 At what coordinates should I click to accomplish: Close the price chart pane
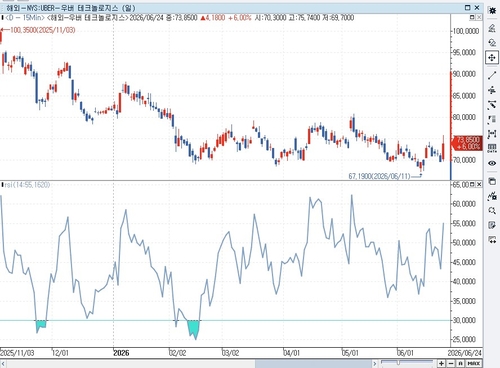pos(479,17)
